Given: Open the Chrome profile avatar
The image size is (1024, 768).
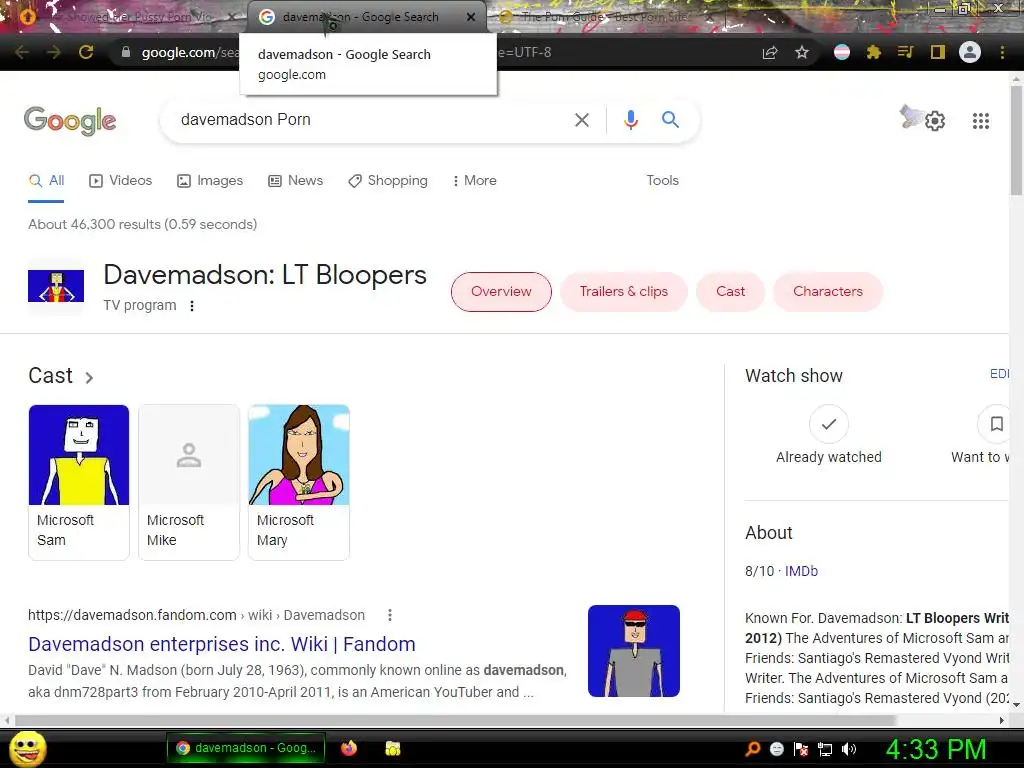Looking at the screenshot, I should tap(970, 52).
